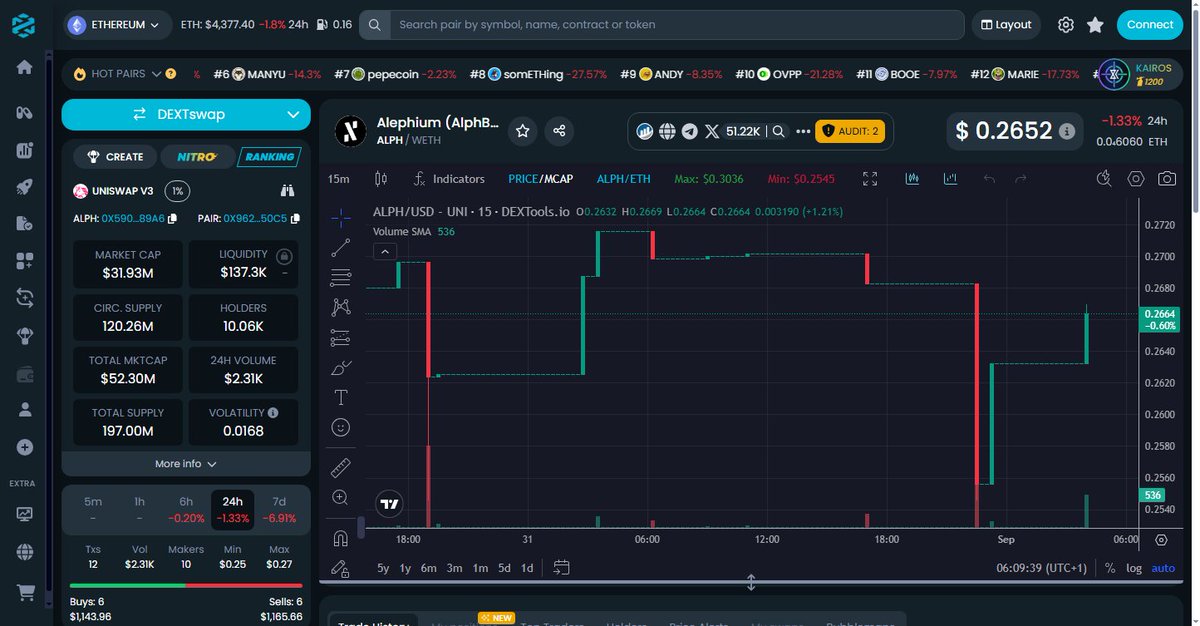Open the X (Twitter) profile with 51.22K followers
The image size is (1200, 626).
click(x=732, y=130)
